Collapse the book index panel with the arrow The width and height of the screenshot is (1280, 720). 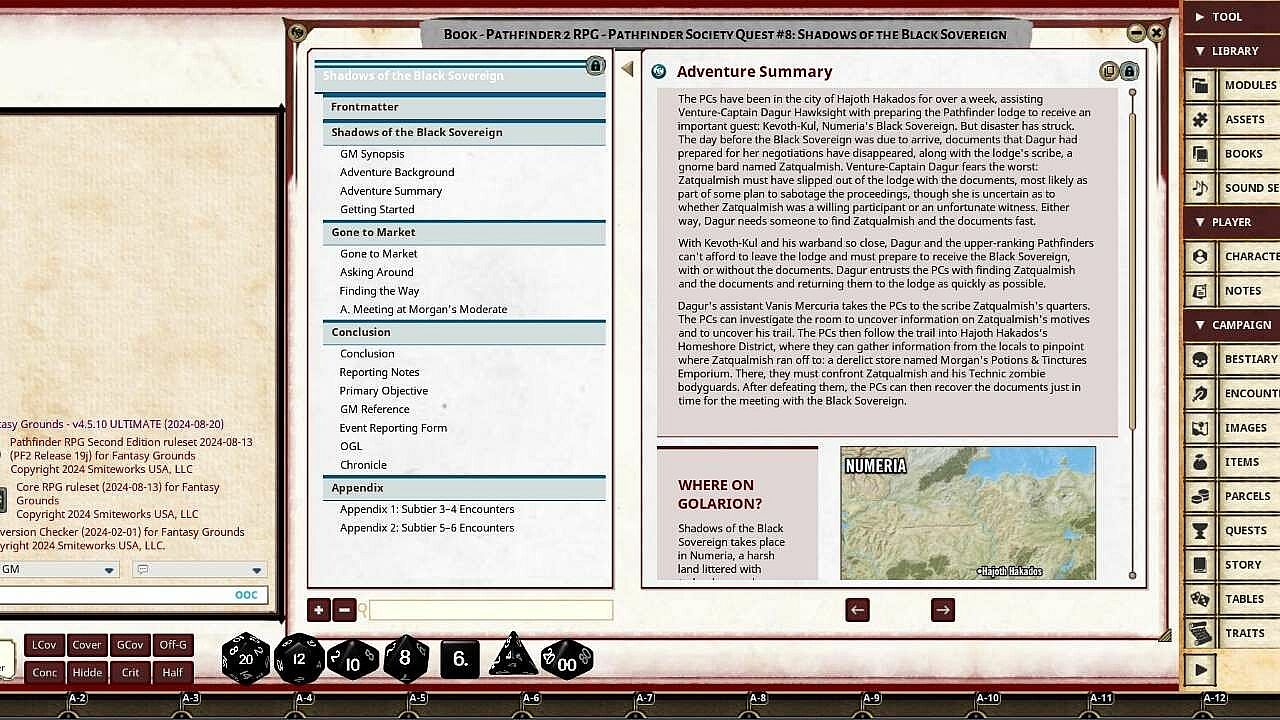click(x=627, y=68)
